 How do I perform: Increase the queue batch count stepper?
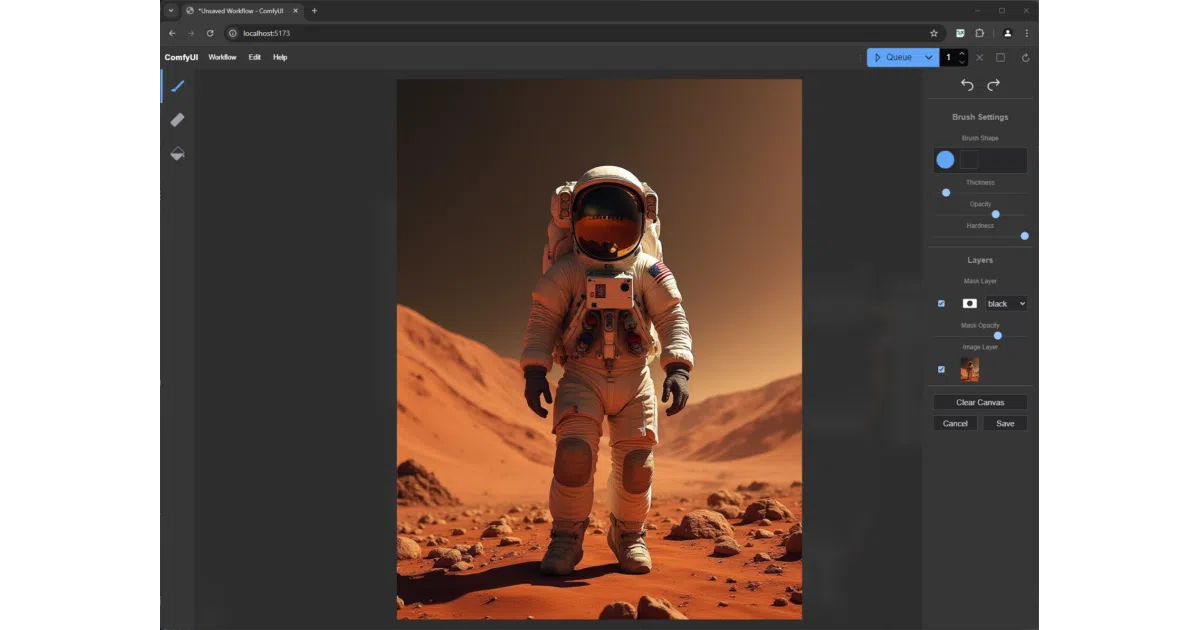[x=962, y=53]
